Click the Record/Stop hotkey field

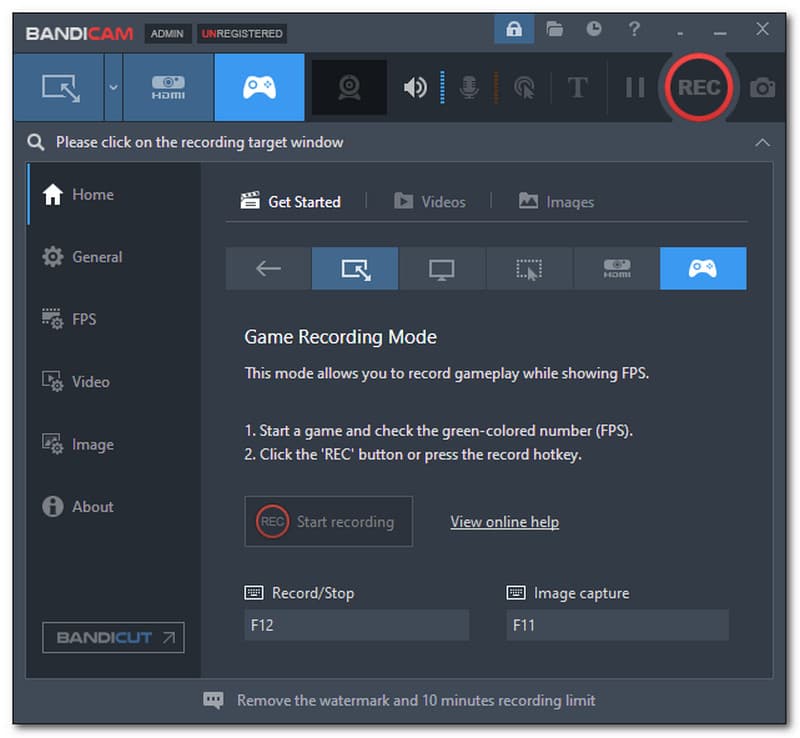click(x=356, y=626)
